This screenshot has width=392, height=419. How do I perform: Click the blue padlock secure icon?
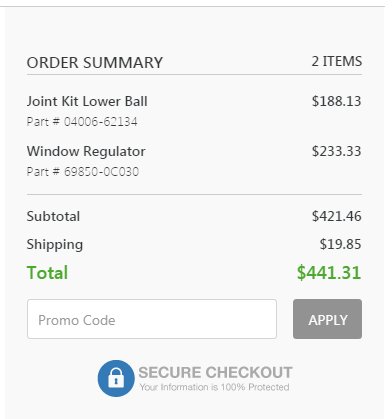(116, 378)
